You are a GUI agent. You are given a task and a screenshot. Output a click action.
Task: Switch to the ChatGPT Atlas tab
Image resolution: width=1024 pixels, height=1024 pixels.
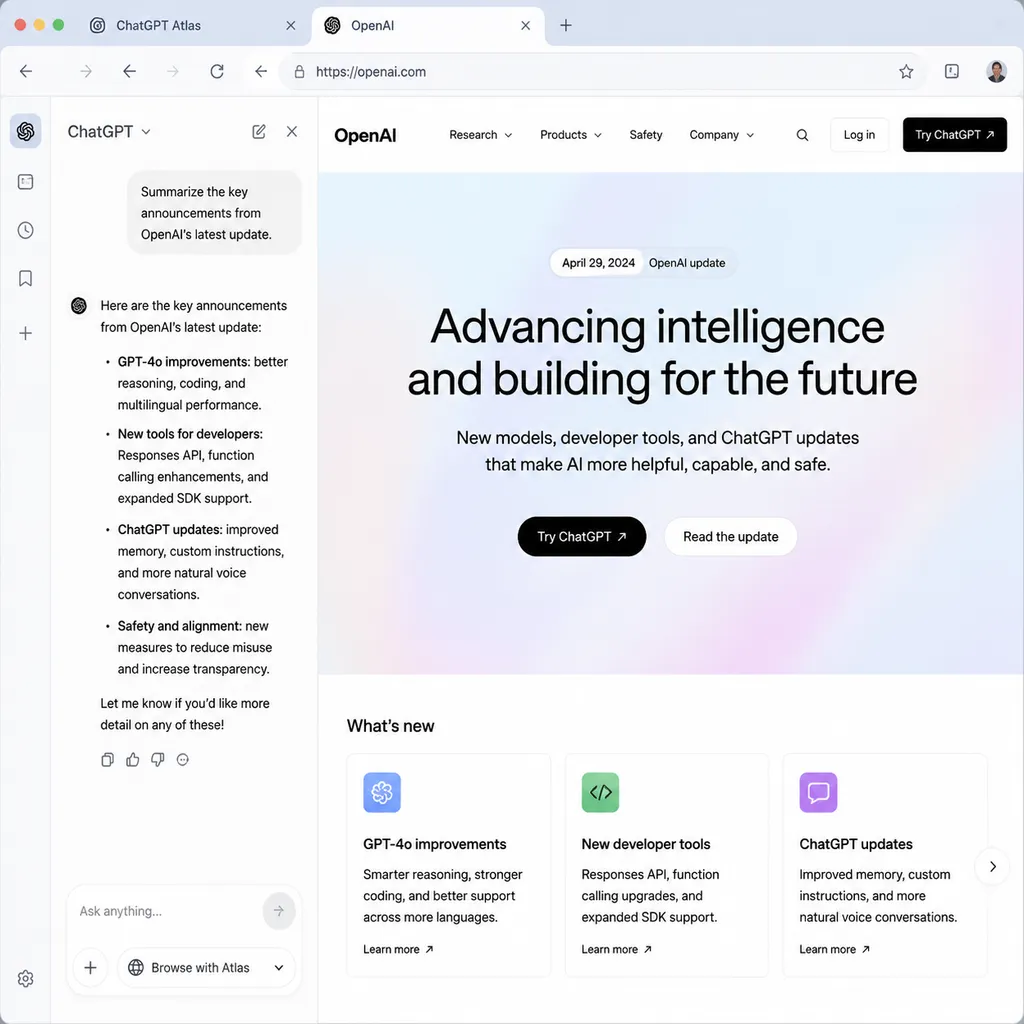[158, 25]
